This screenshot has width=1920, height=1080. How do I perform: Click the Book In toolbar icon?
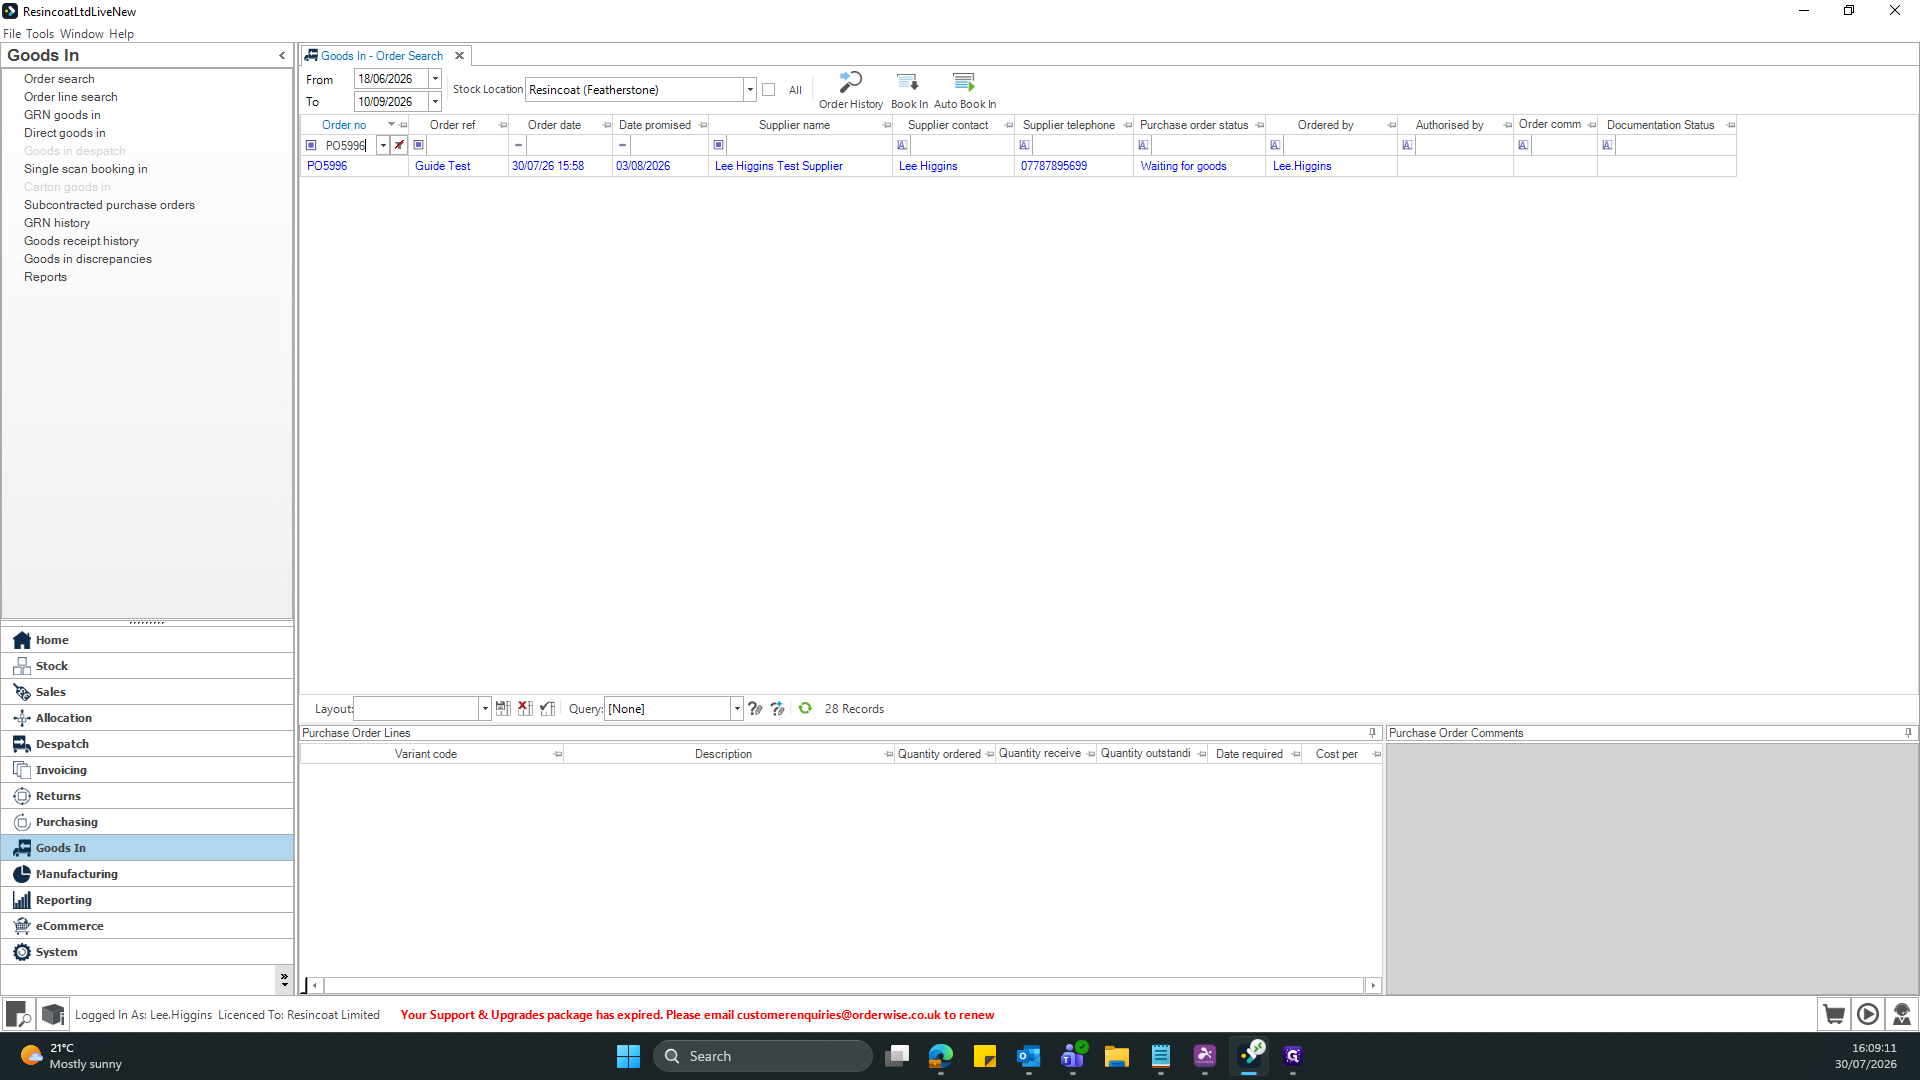tap(909, 90)
